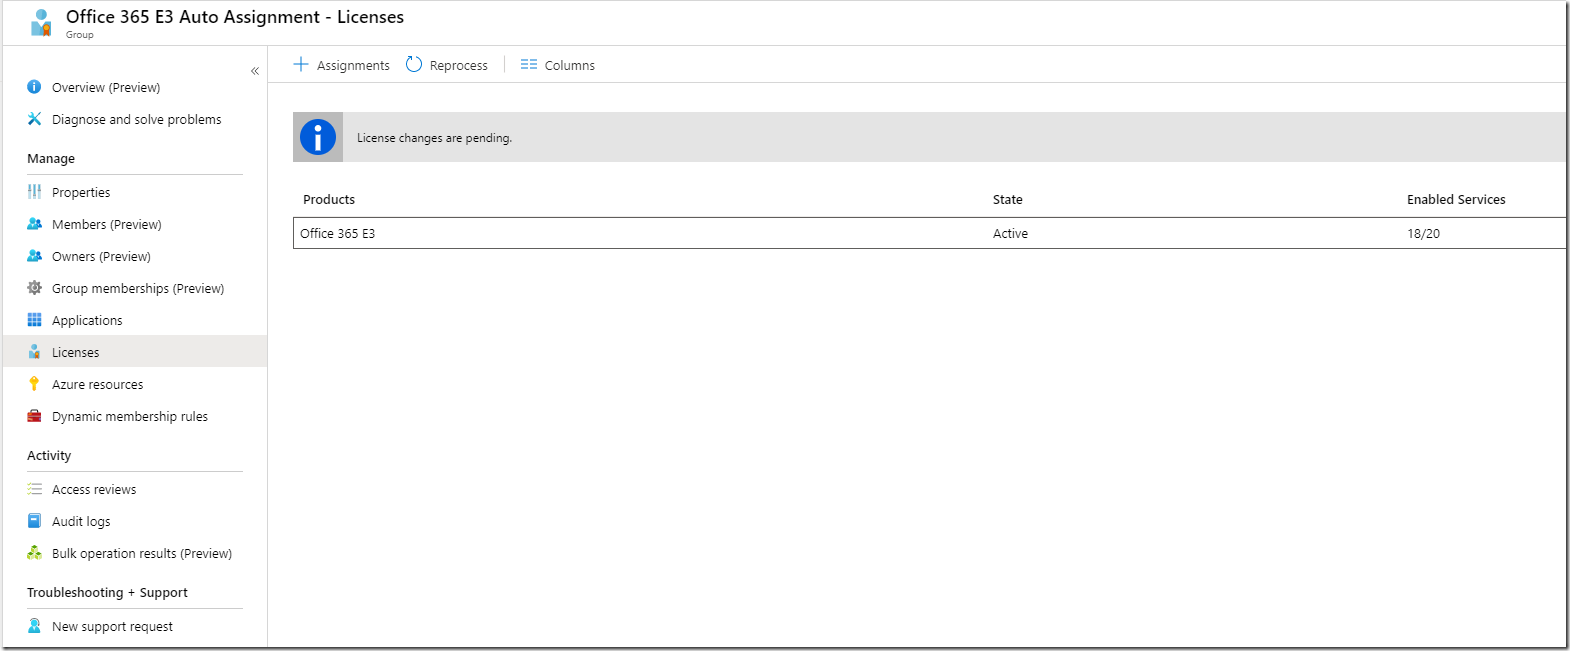Click the Access reviews list icon
1570x651 pixels.
pos(34,489)
